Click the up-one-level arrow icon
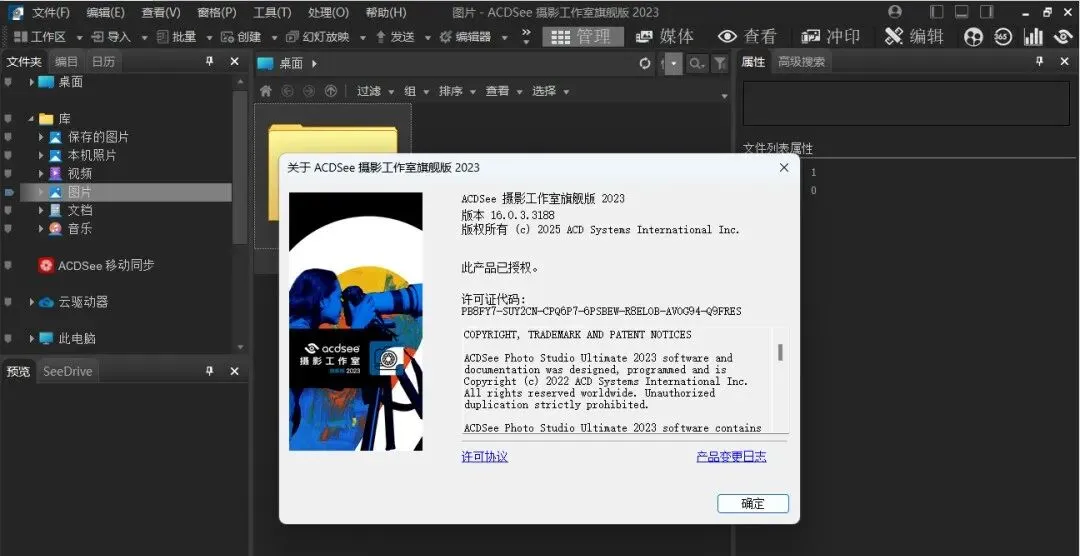Image resolution: width=1080 pixels, height=556 pixels. 331,91
